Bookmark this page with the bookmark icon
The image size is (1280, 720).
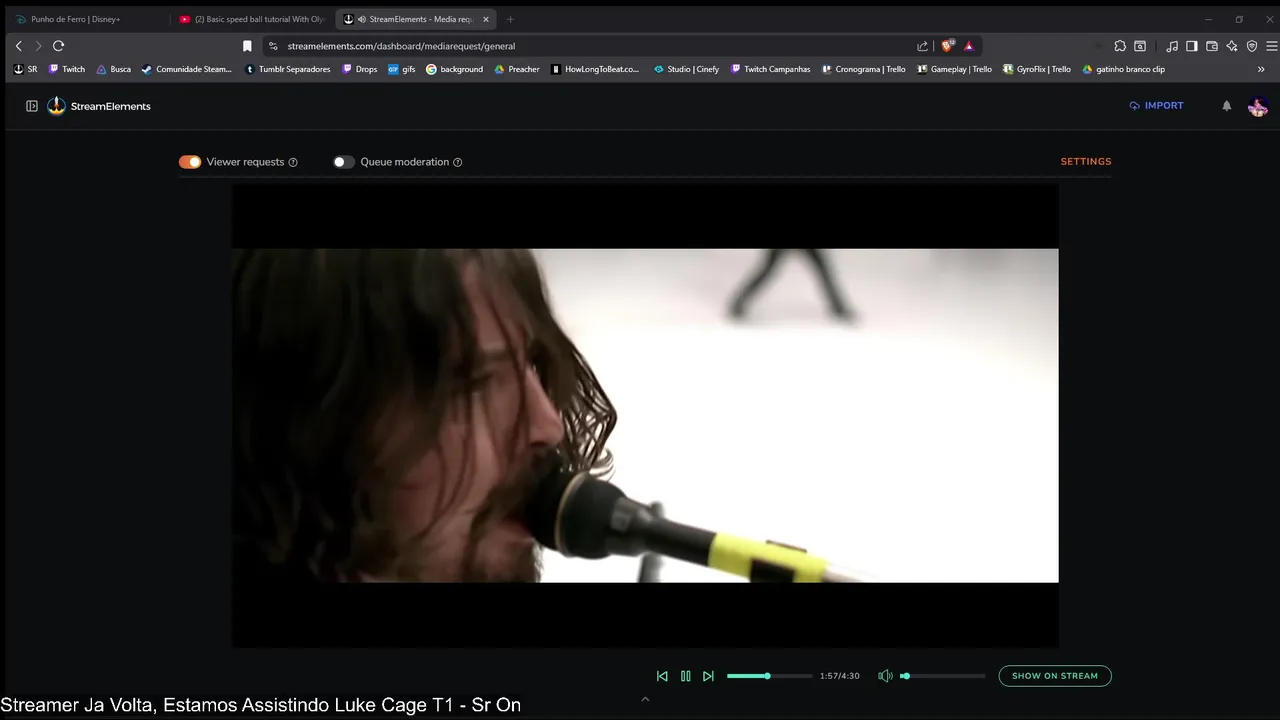[x=247, y=46]
